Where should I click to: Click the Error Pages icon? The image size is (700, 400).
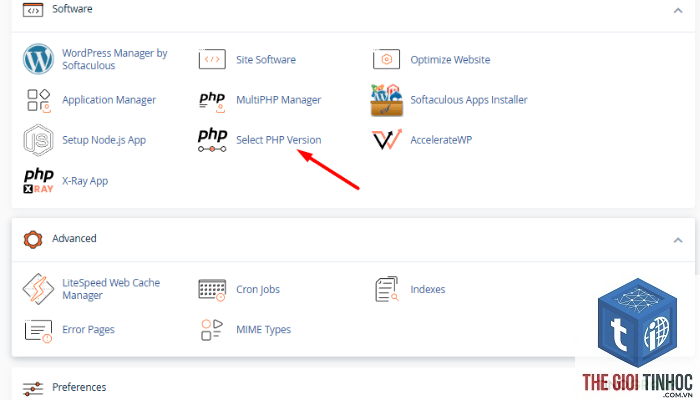coord(38,330)
